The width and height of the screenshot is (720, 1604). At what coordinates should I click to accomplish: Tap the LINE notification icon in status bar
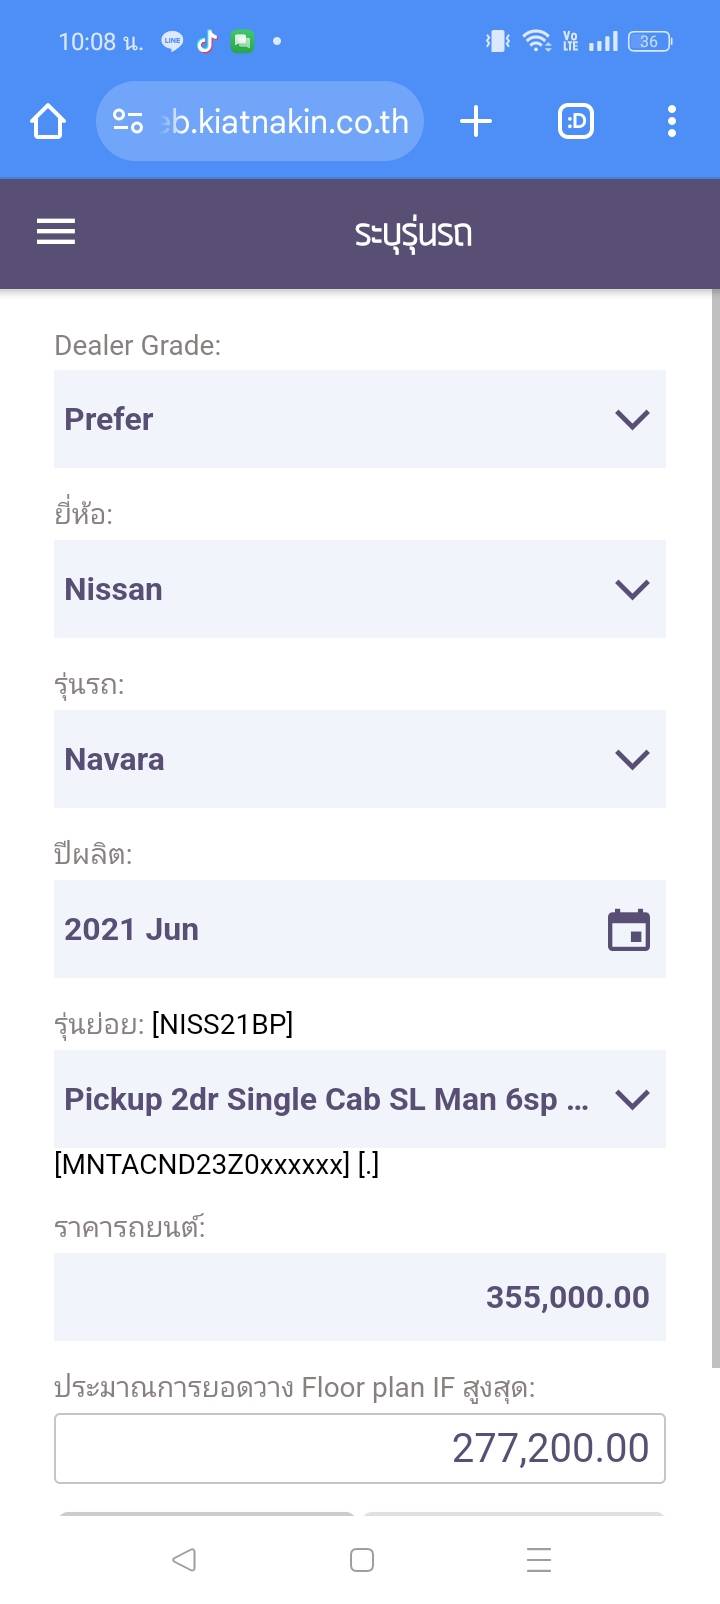point(172,41)
